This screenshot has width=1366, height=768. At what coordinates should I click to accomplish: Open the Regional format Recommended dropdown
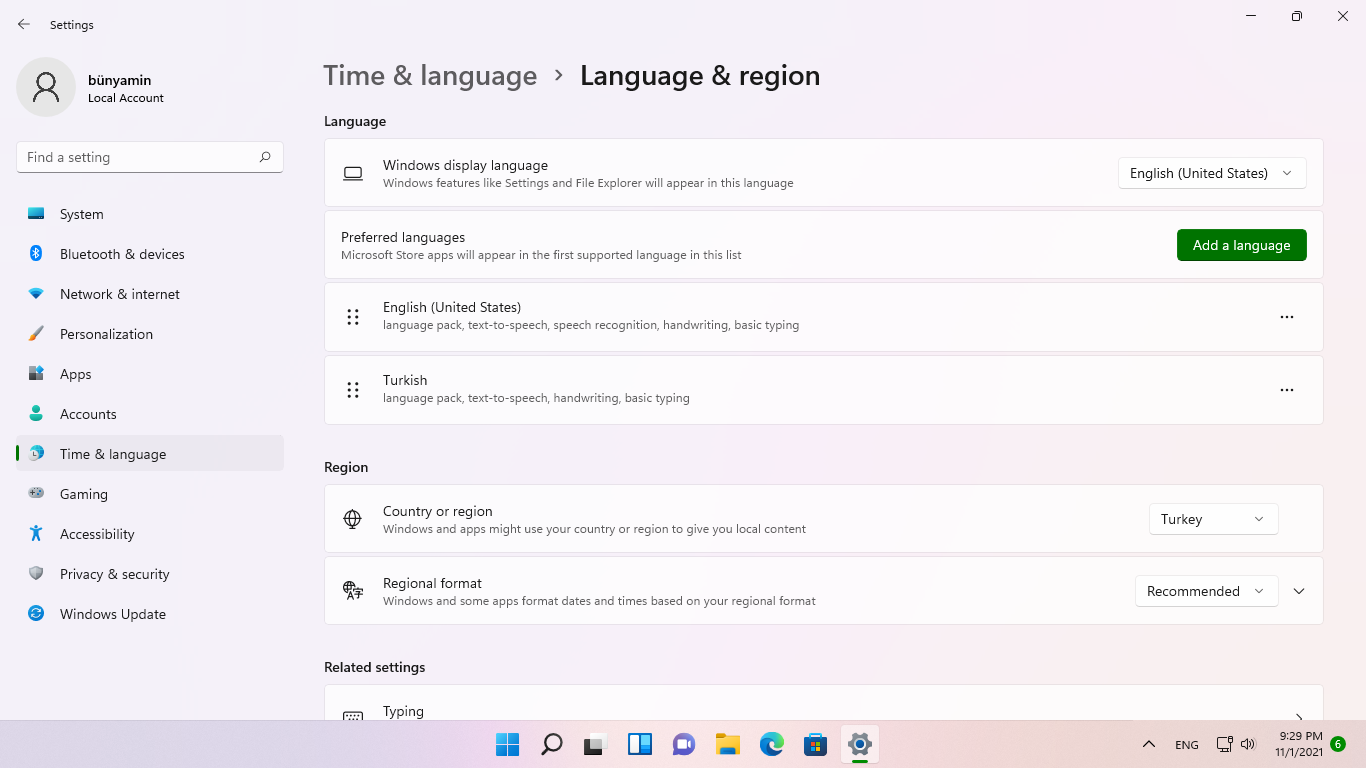1206,591
